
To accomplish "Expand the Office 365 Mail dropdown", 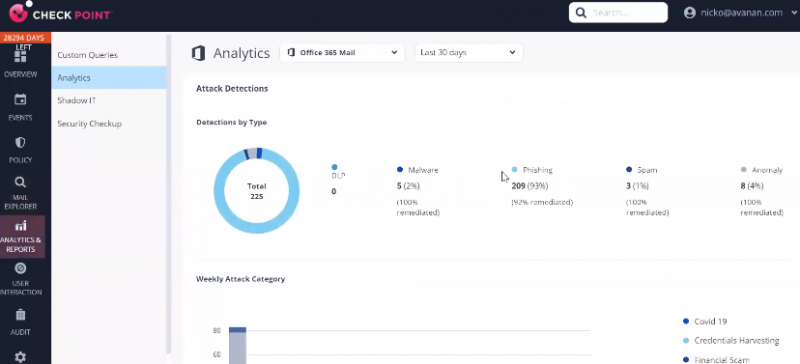I will [x=342, y=53].
